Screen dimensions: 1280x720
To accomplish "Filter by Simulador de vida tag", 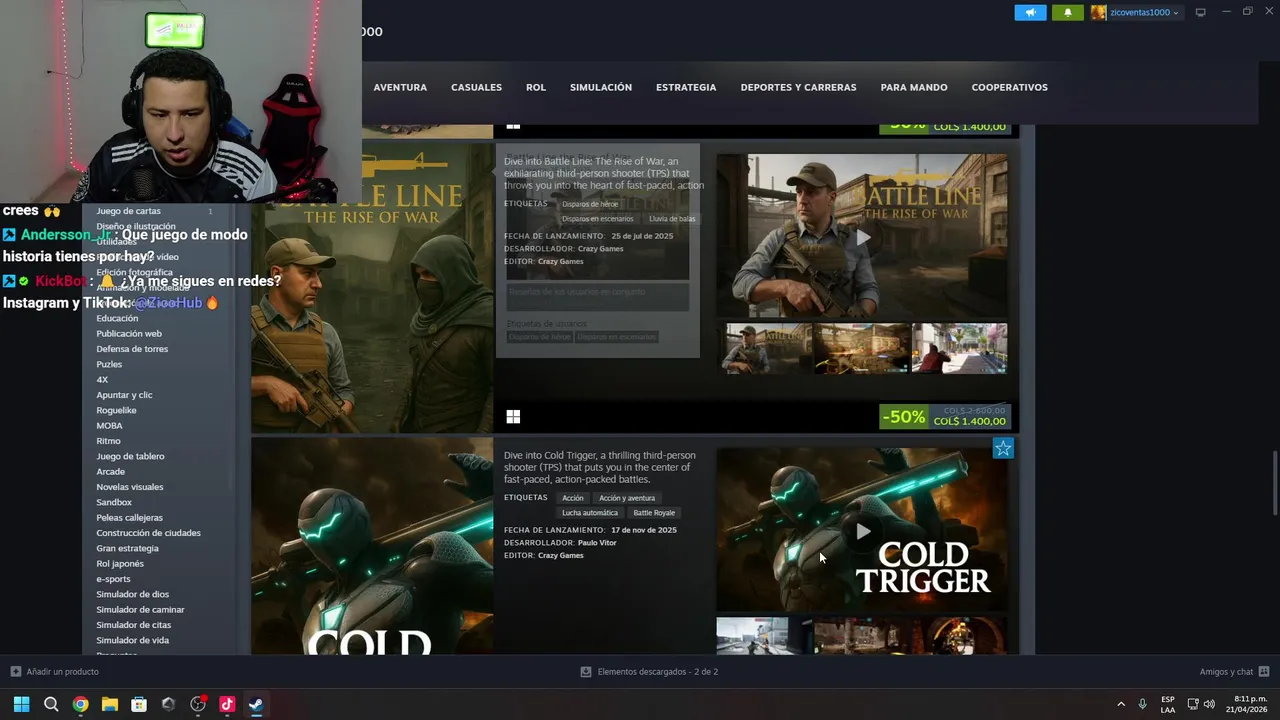I will pyautogui.click(x=132, y=640).
